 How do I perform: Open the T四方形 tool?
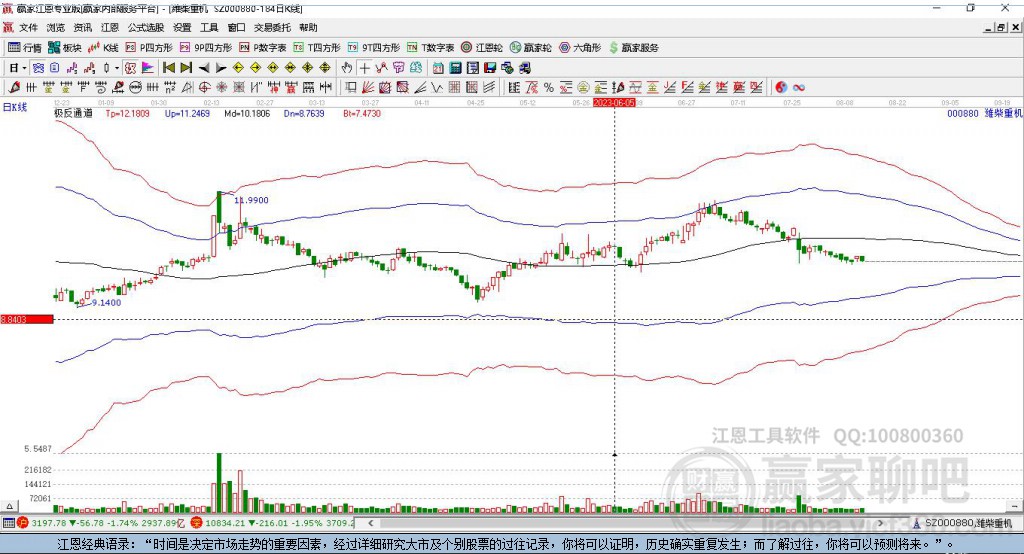pos(317,48)
